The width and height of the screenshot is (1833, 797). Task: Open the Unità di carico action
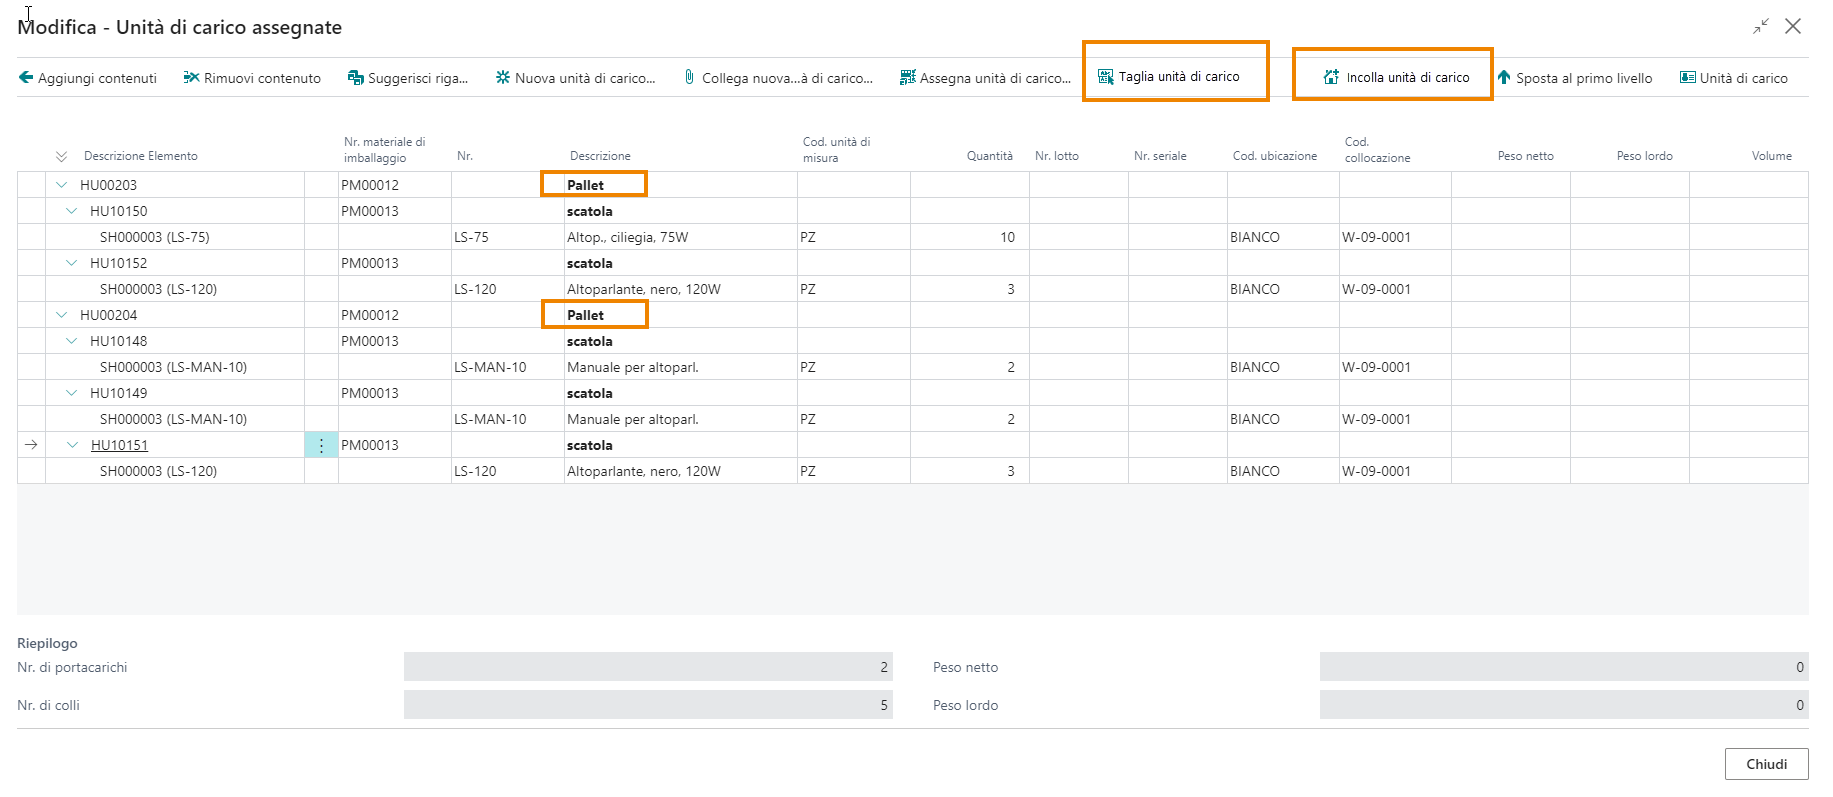coord(1734,77)
